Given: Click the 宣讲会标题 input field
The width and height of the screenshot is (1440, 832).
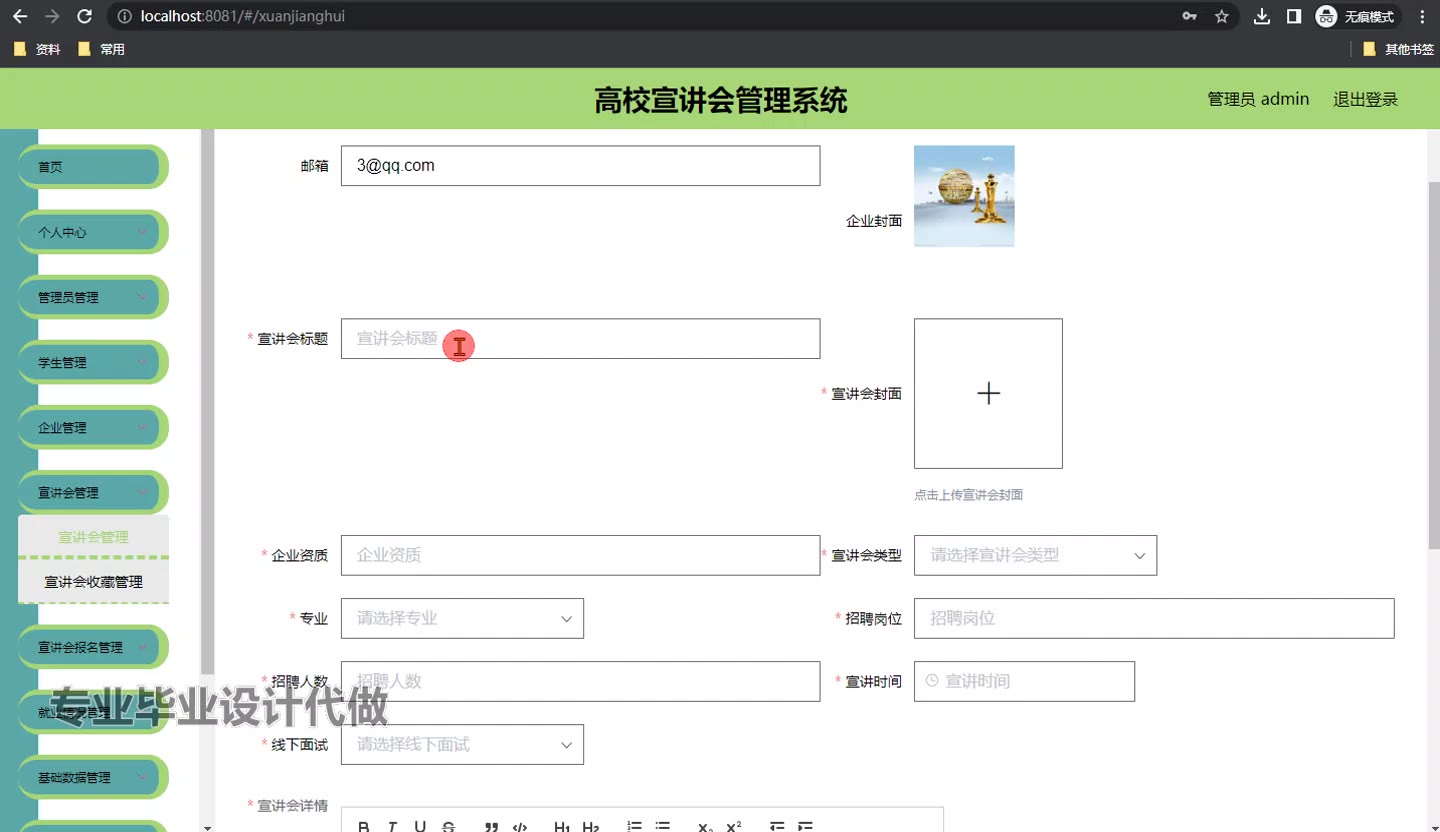Looking at the screenshot, I should pos(580,338).
